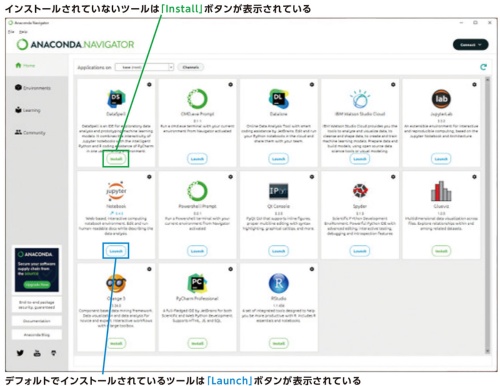Viewport: 500px width, 386px height.
Task: Launch Qt Console
Action: (x=279, y=251)
